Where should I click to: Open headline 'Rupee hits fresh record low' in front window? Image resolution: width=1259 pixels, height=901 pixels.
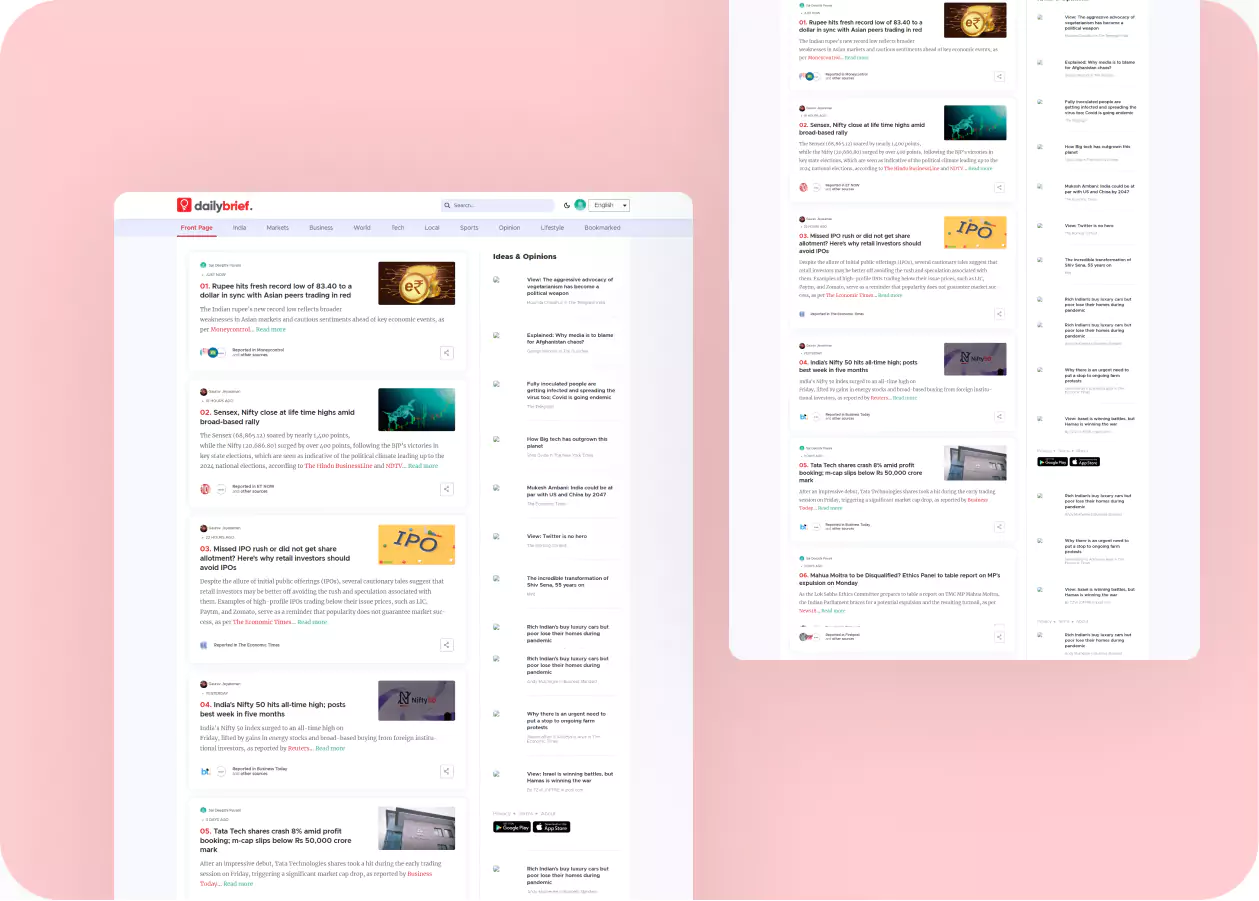(275, 291)
